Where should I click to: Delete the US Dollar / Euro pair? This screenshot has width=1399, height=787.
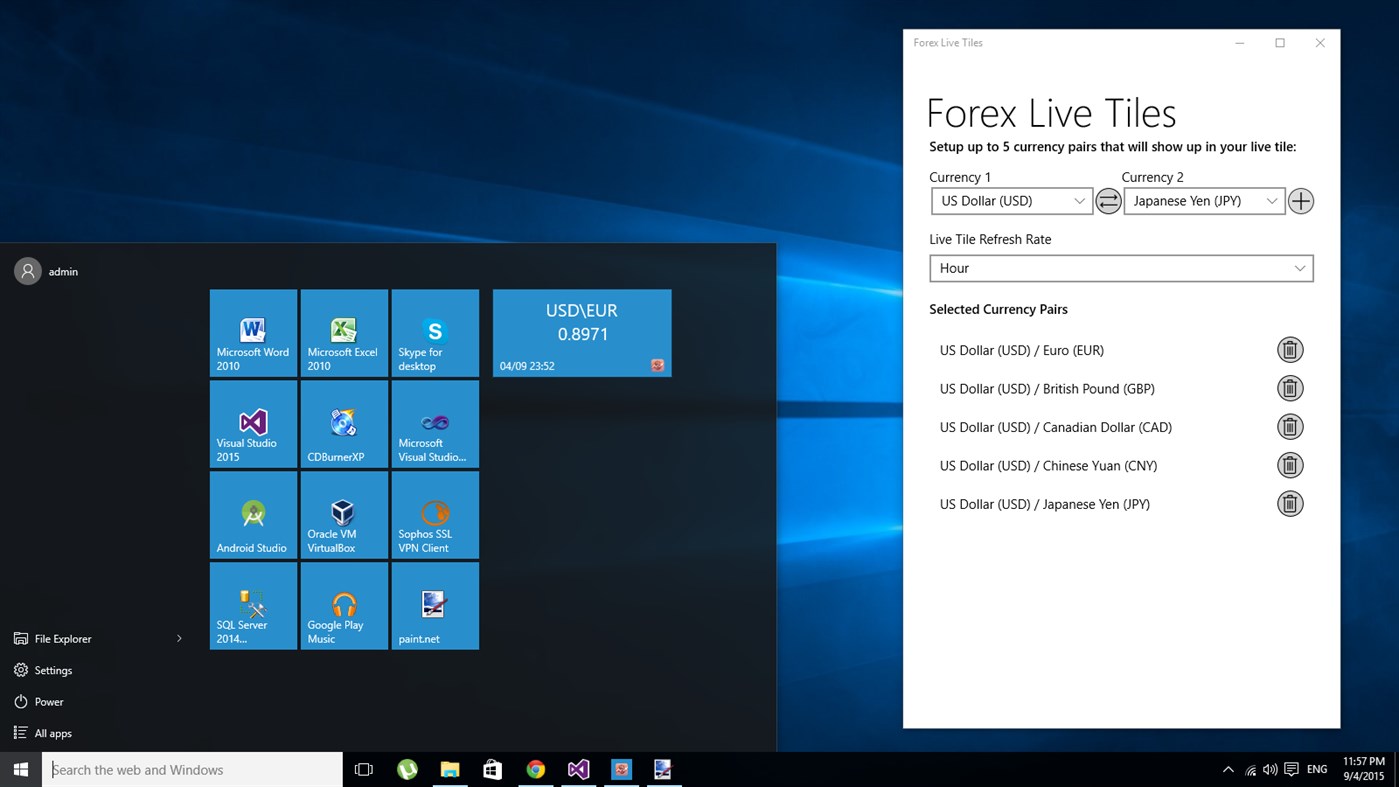point(1290,349)
